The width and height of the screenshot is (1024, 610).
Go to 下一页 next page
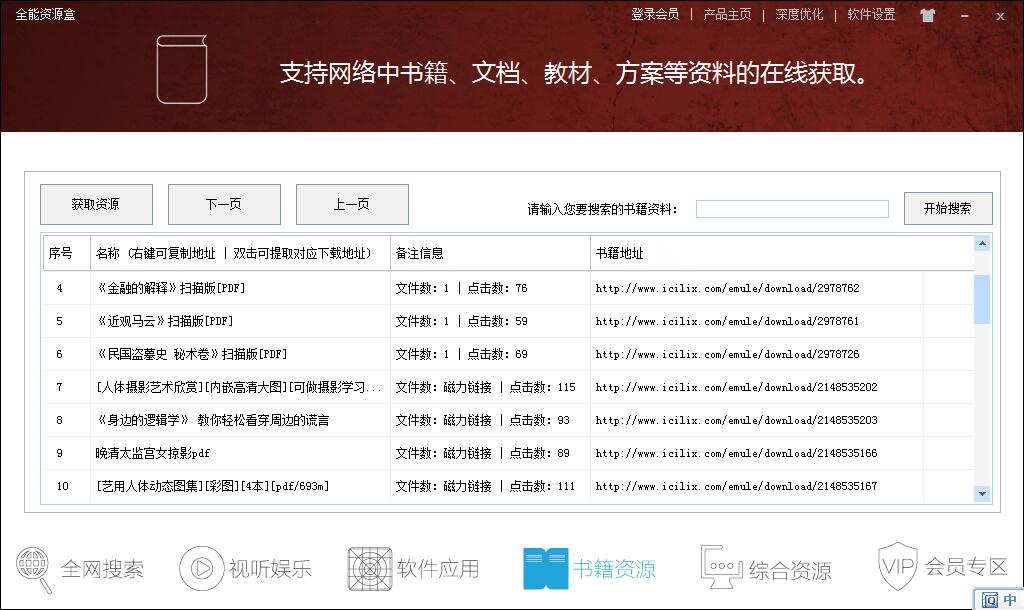(223, 204)
